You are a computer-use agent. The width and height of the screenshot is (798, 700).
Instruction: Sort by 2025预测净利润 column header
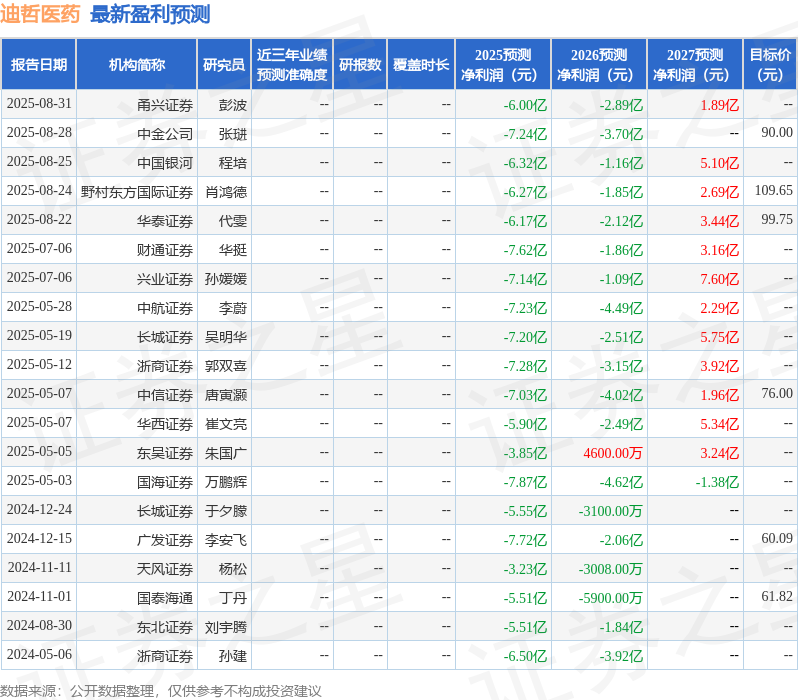(502, 65)
